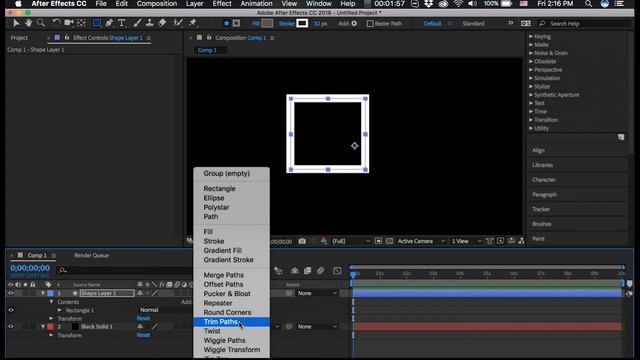Viewport: 640px width, 360px height.
Task: Select the Pen tool
Action: tap(109, 23)
